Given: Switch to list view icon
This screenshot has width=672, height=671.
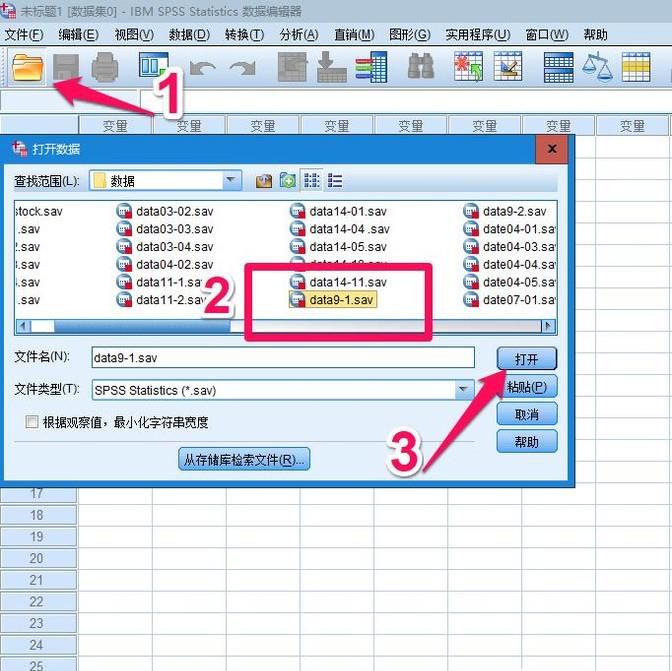Looking at the screenshot, I should click(x=312, y=180).
